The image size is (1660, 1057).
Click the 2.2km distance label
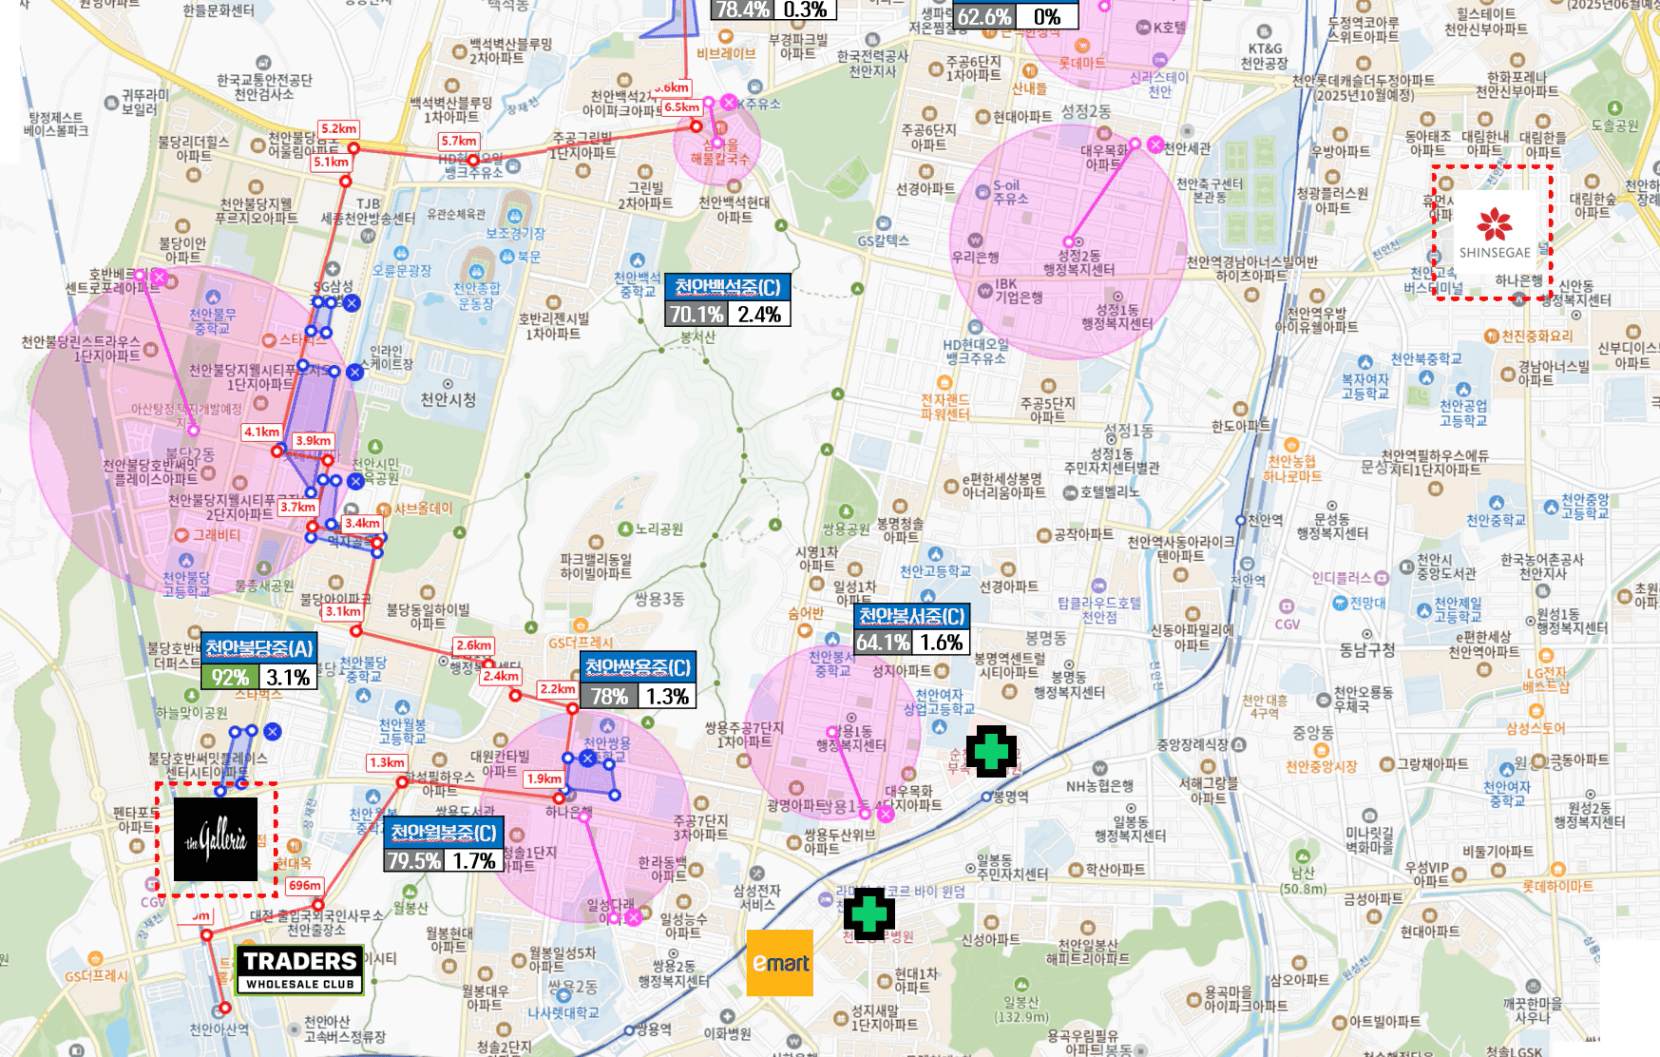coord(557,688)
